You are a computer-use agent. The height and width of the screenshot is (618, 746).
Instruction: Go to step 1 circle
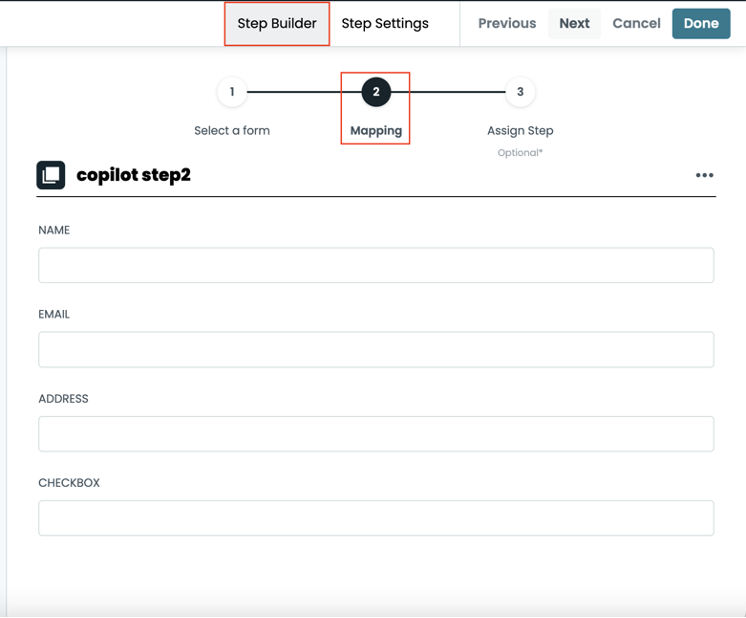[x=232, y=92]
